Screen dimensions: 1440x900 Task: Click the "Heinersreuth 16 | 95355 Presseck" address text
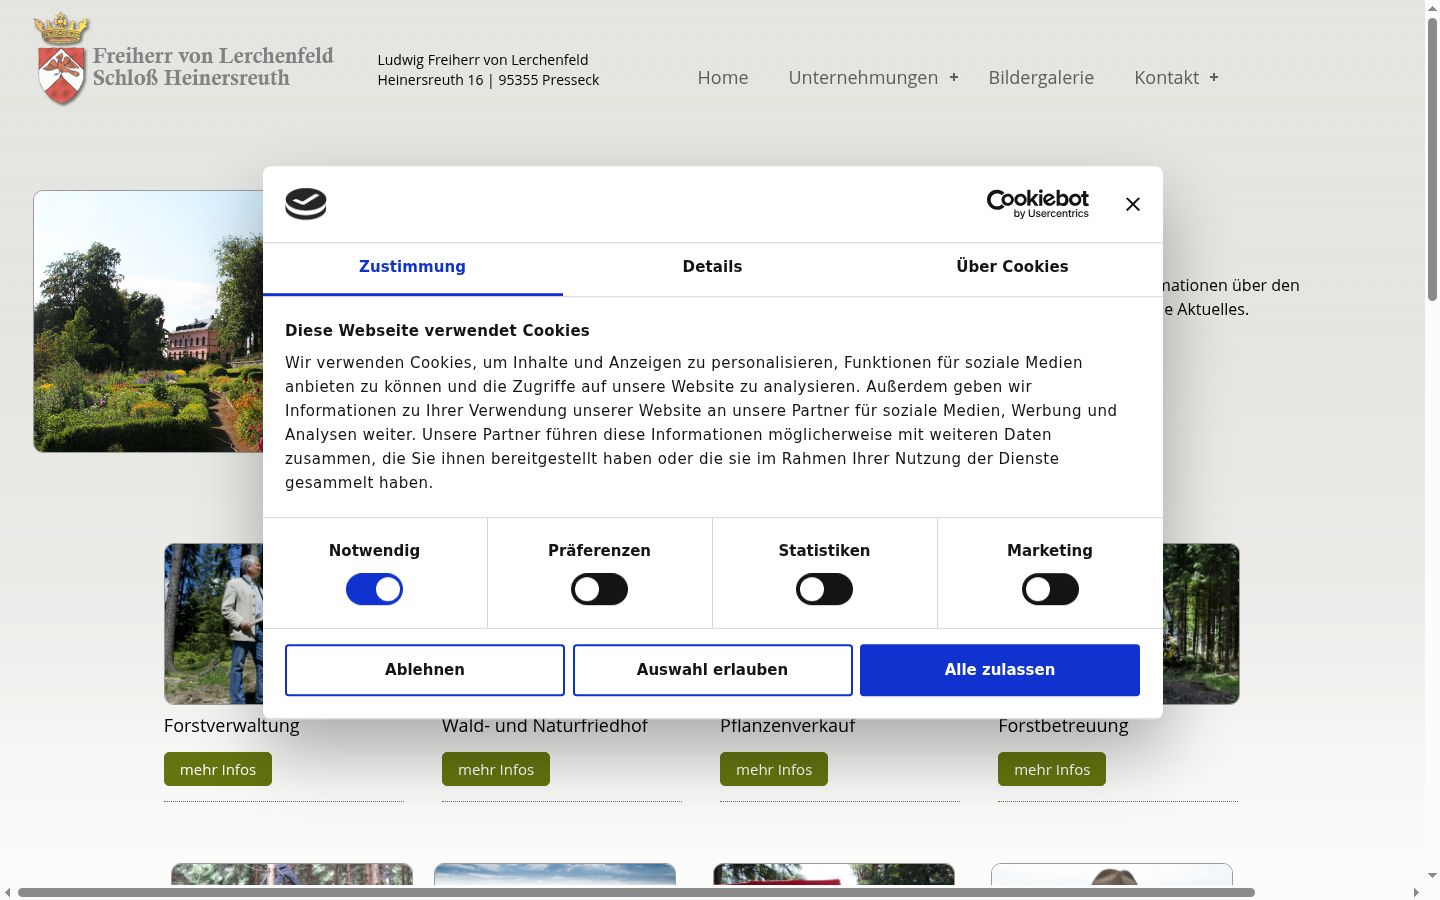488,80
